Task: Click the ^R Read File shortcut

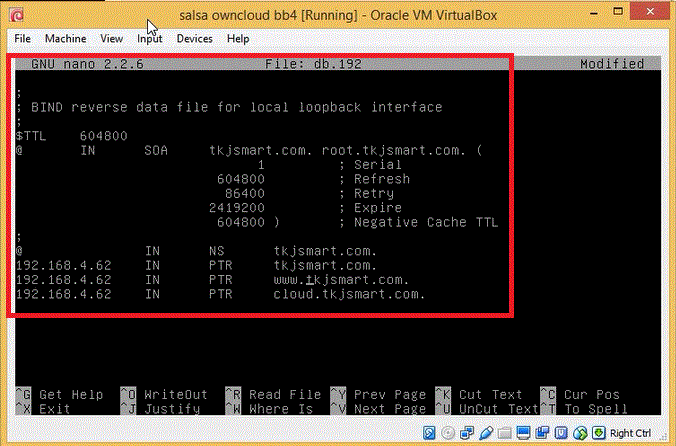Action: 273,394
